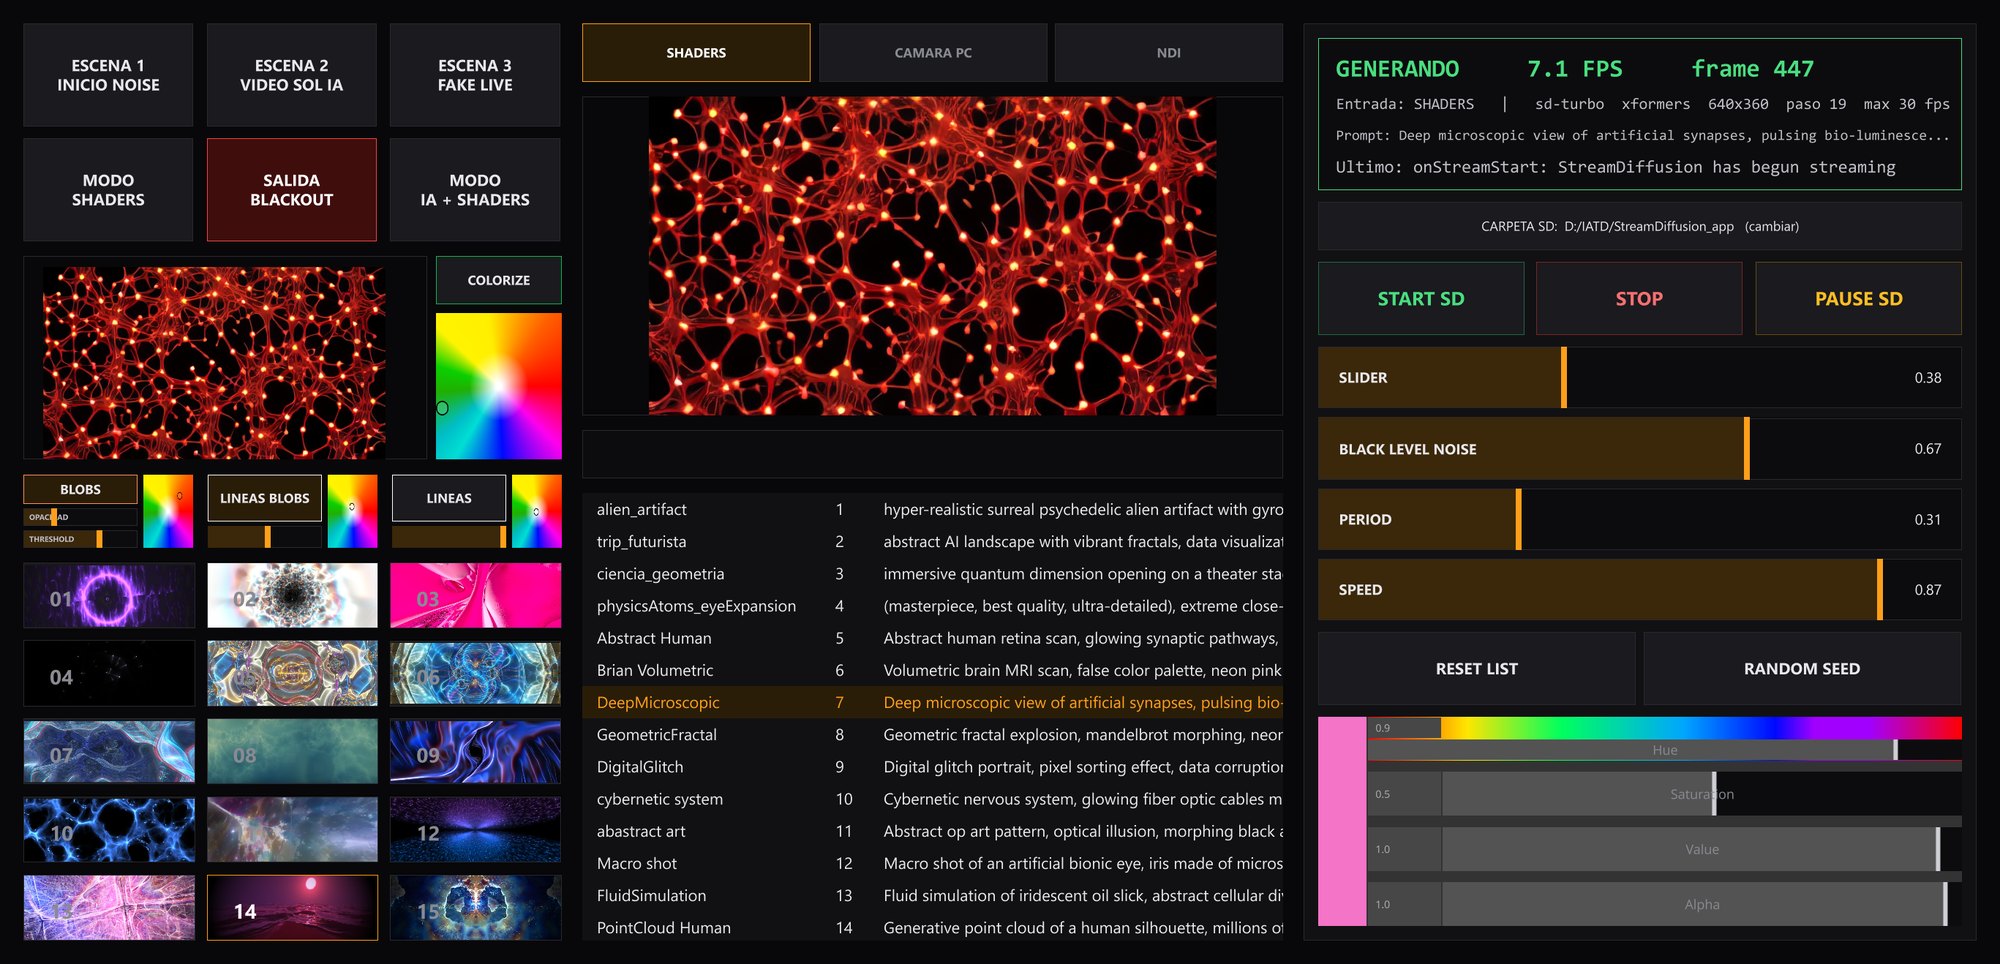Click the pink color preview swatch

coord(1342,821)
